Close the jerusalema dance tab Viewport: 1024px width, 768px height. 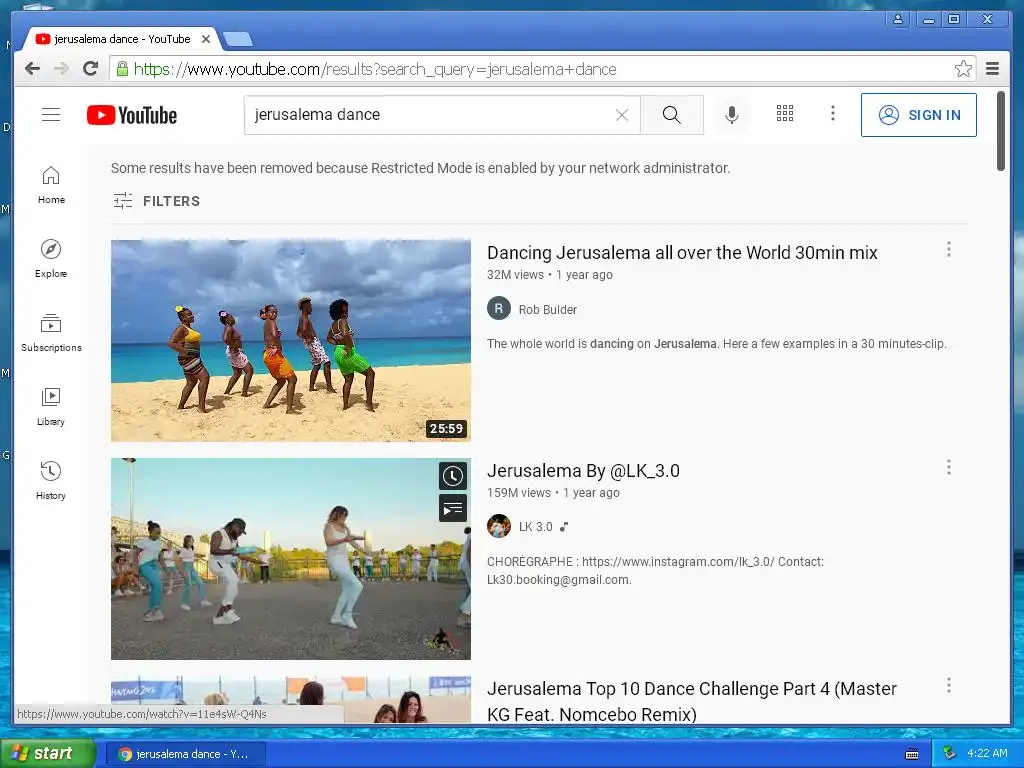[206, 39]
